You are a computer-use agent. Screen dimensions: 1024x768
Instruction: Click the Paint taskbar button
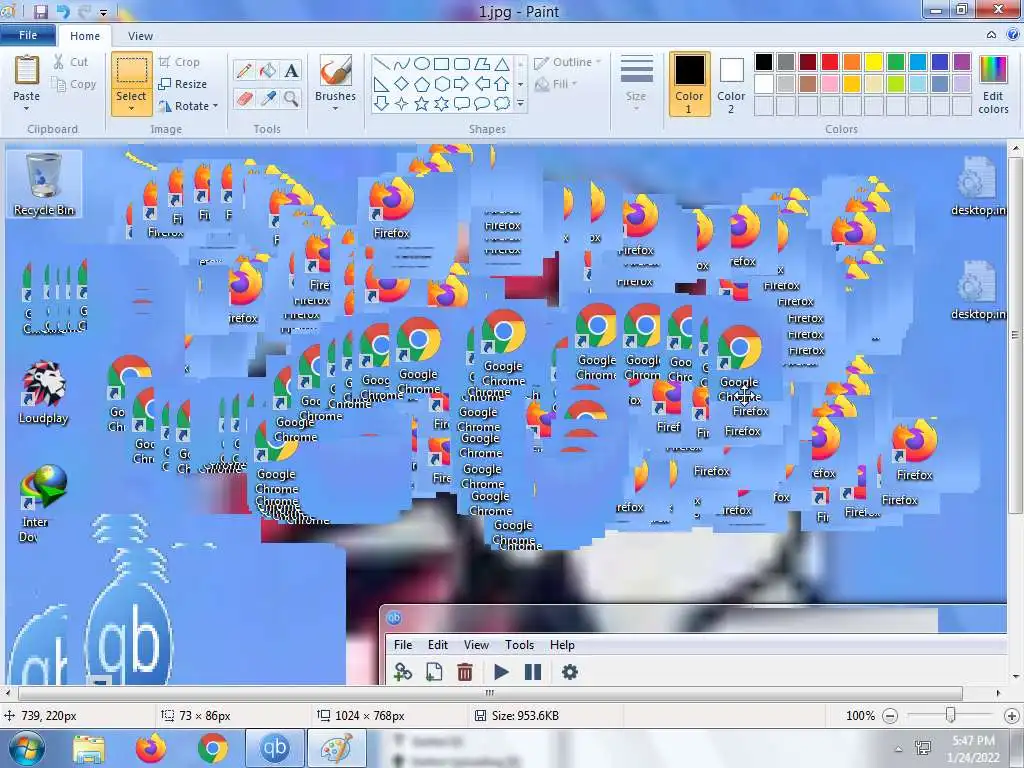pos(337,748)
